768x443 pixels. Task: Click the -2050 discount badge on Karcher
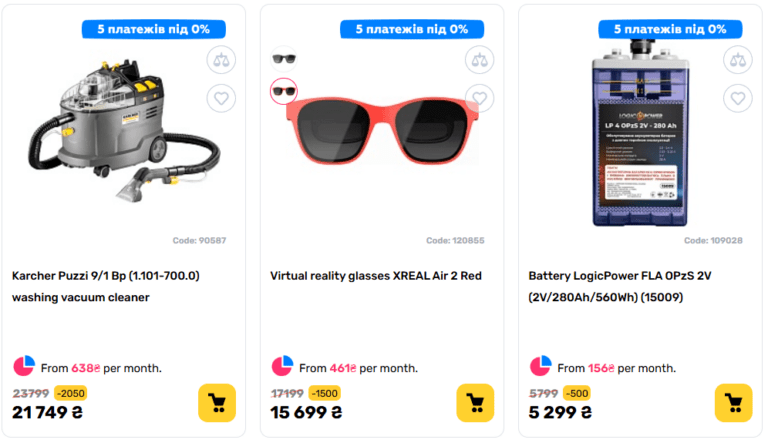[70, 393]
